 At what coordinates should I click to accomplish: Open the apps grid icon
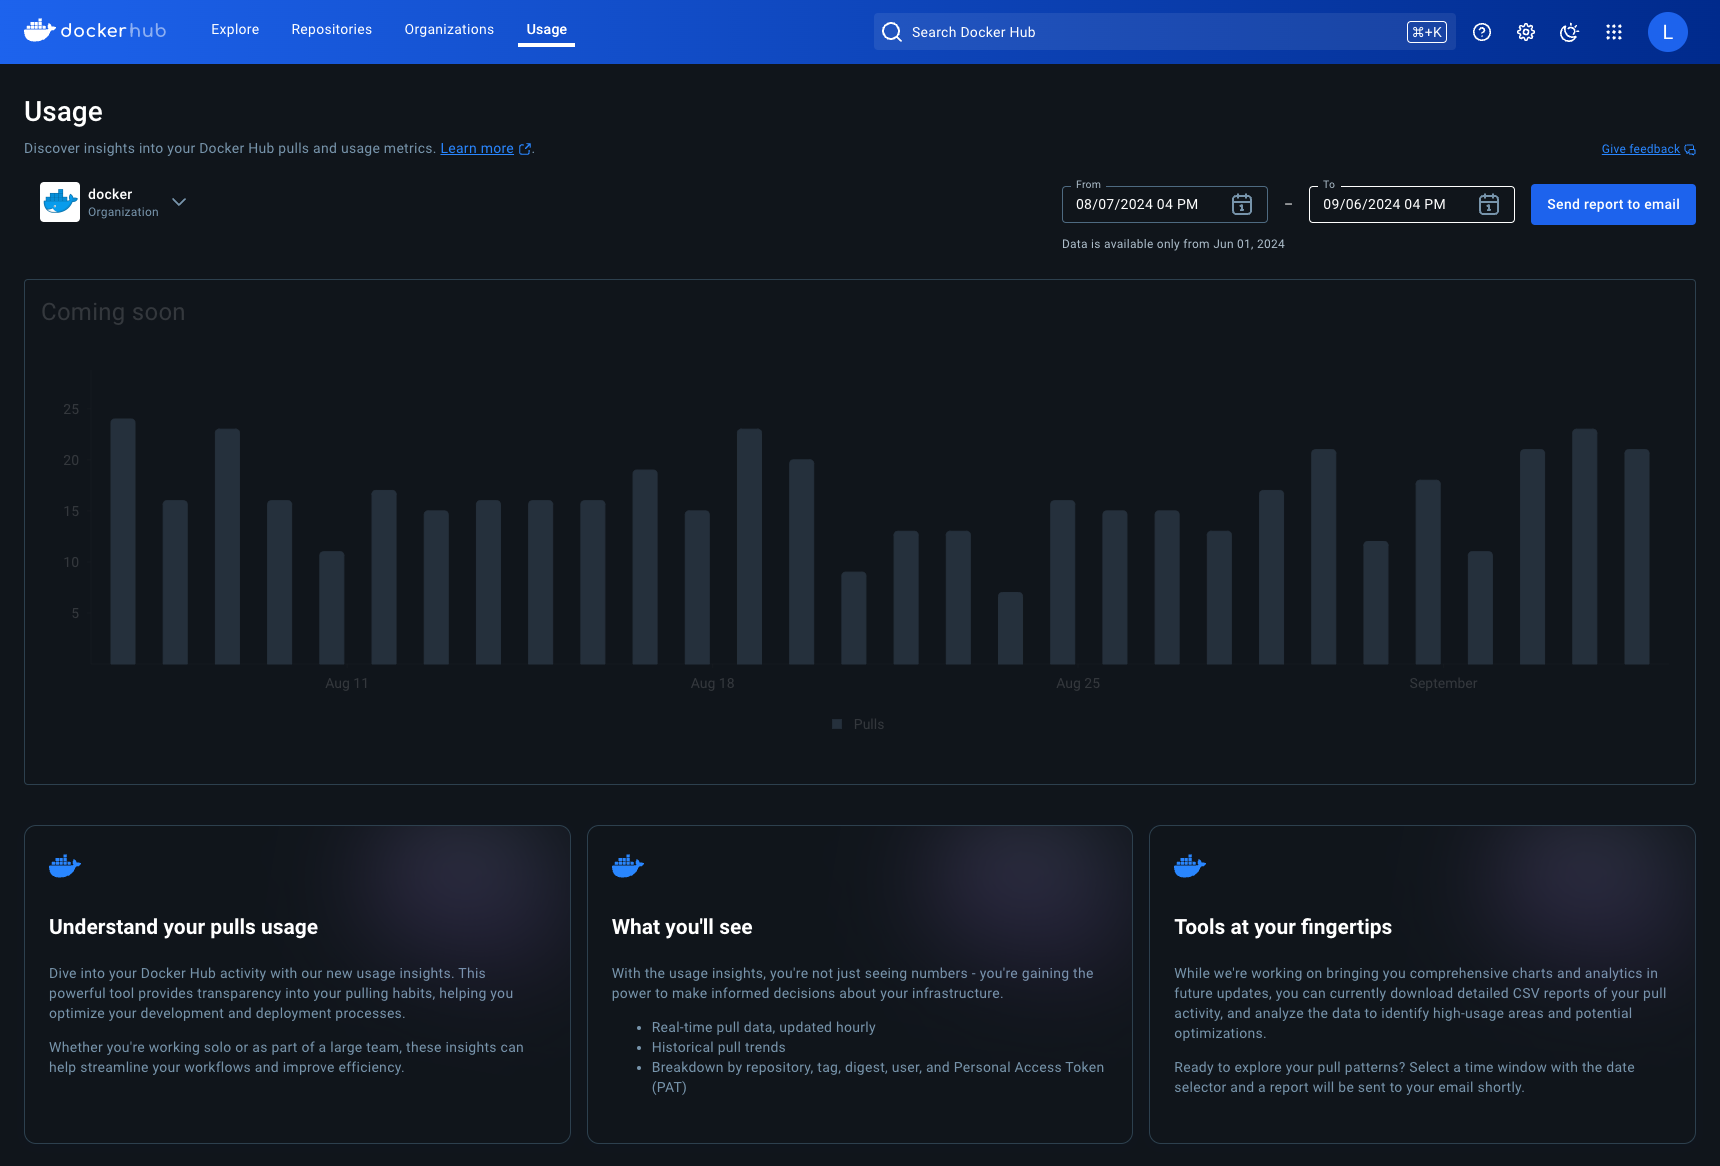[1614, 32]
